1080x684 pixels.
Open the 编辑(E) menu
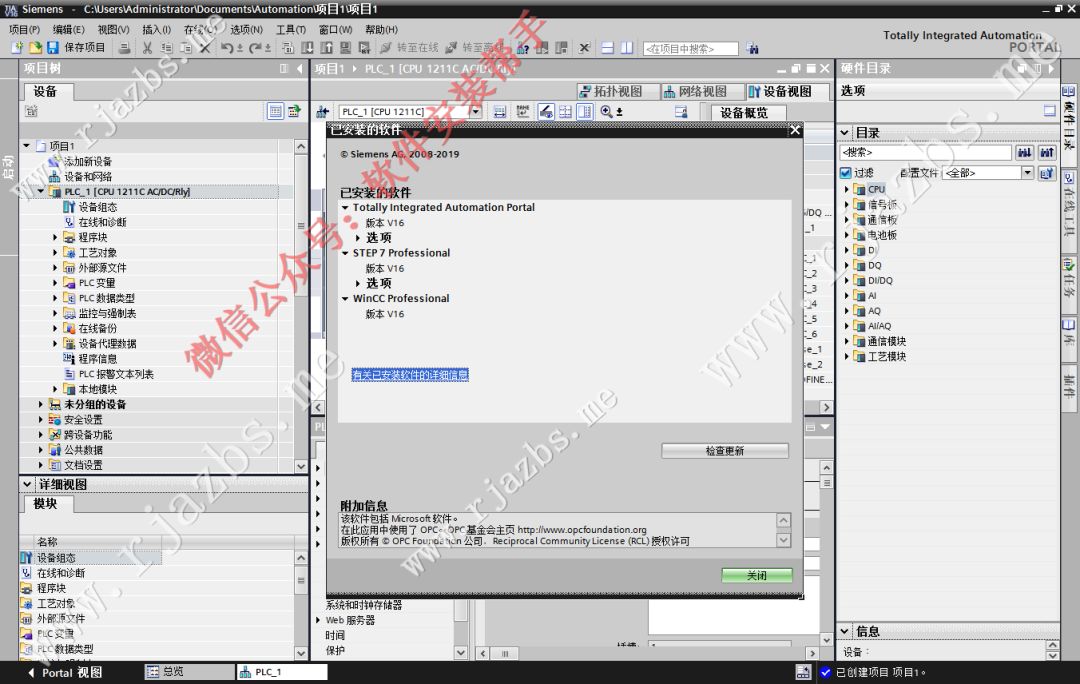tap(68, 30)
